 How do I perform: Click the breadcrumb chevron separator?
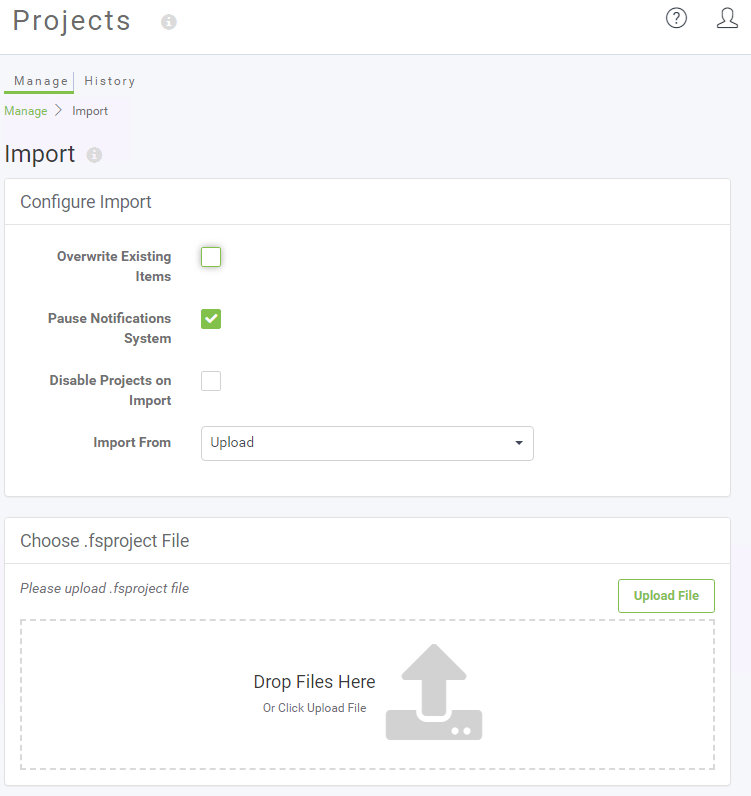[x=58, y=110]
